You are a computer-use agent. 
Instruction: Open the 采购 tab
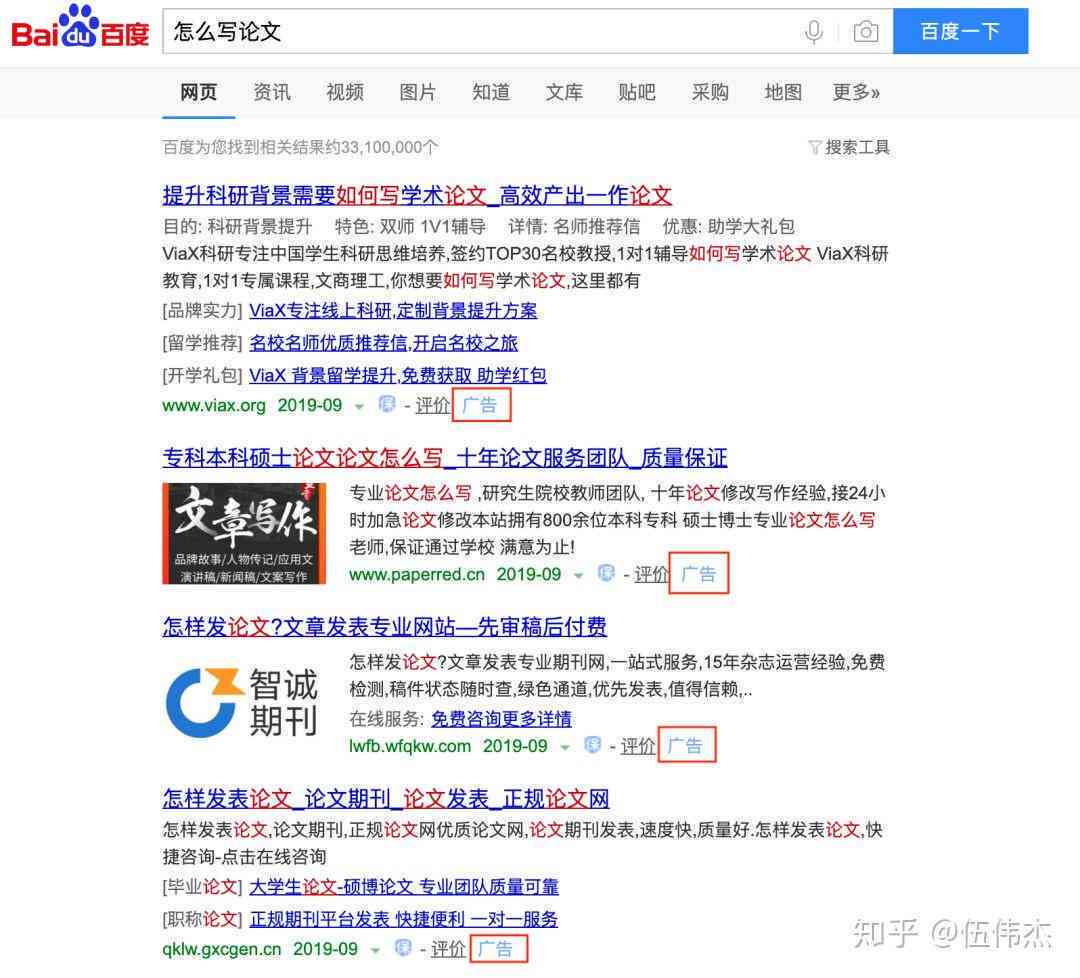click(x=710, y=92)
